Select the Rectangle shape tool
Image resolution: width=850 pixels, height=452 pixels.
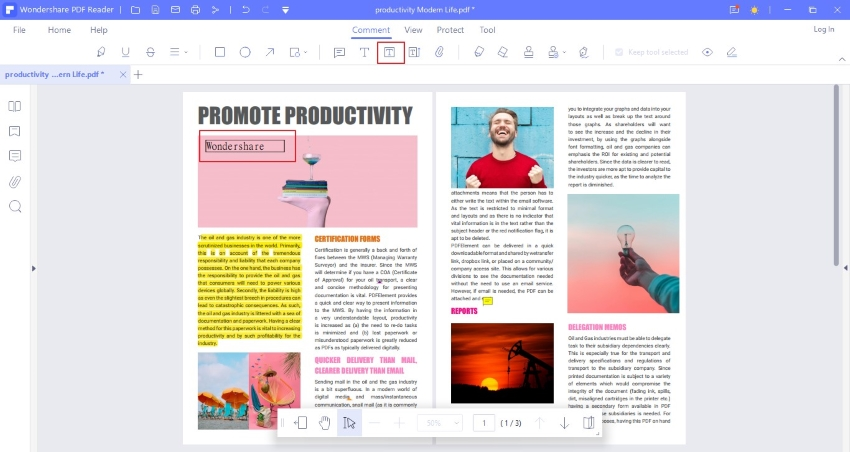point(220,52)
